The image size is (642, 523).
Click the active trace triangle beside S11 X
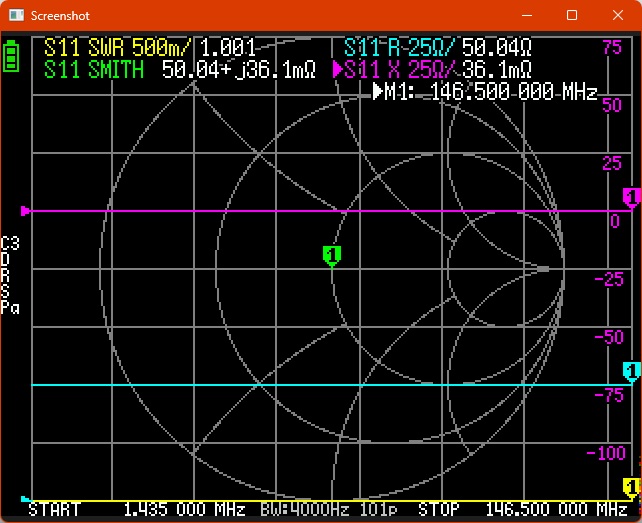338,69
